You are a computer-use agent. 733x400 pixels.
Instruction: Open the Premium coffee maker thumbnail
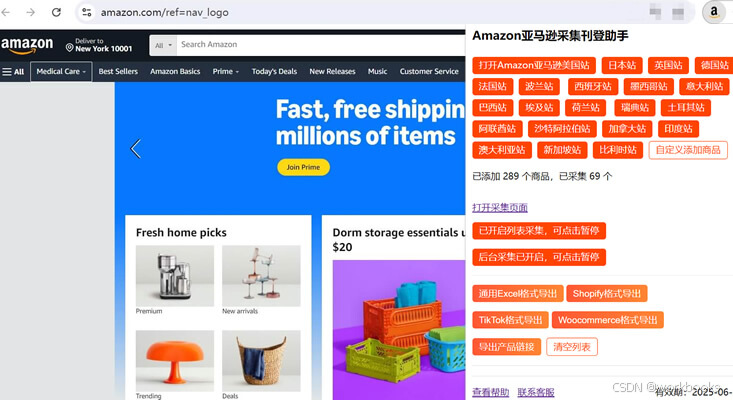click(175, 276)
